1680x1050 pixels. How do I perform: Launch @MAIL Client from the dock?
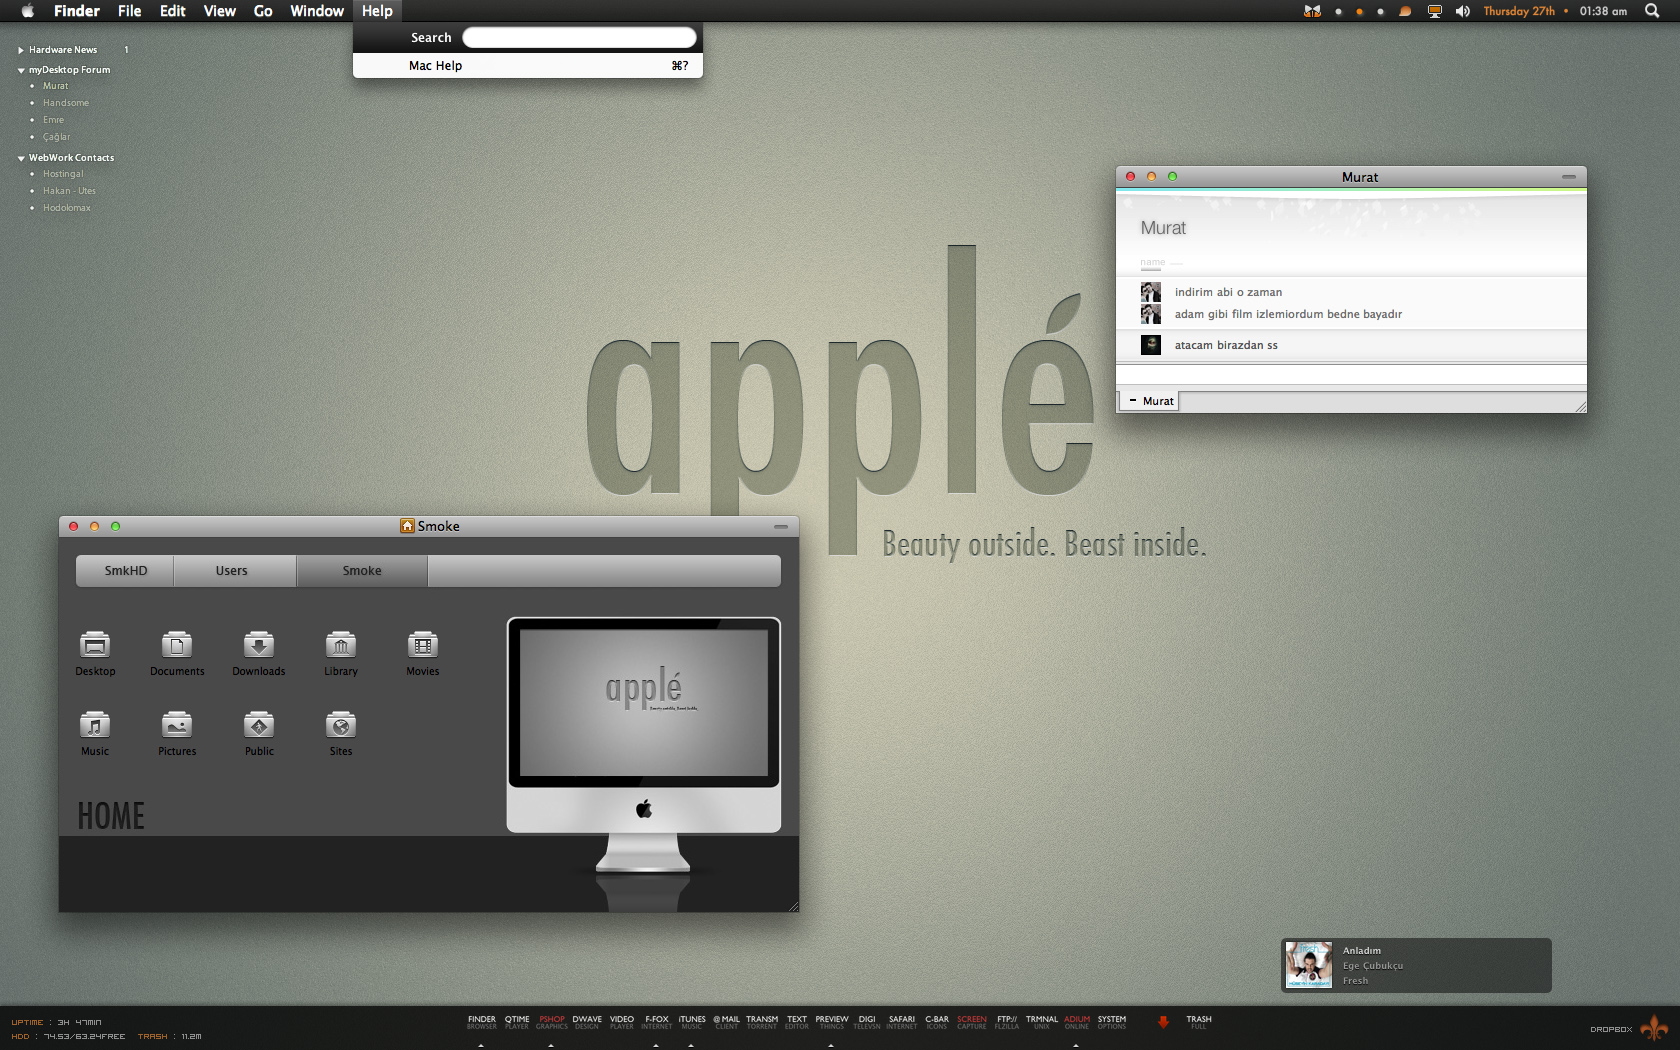[x=727, y=1022]
